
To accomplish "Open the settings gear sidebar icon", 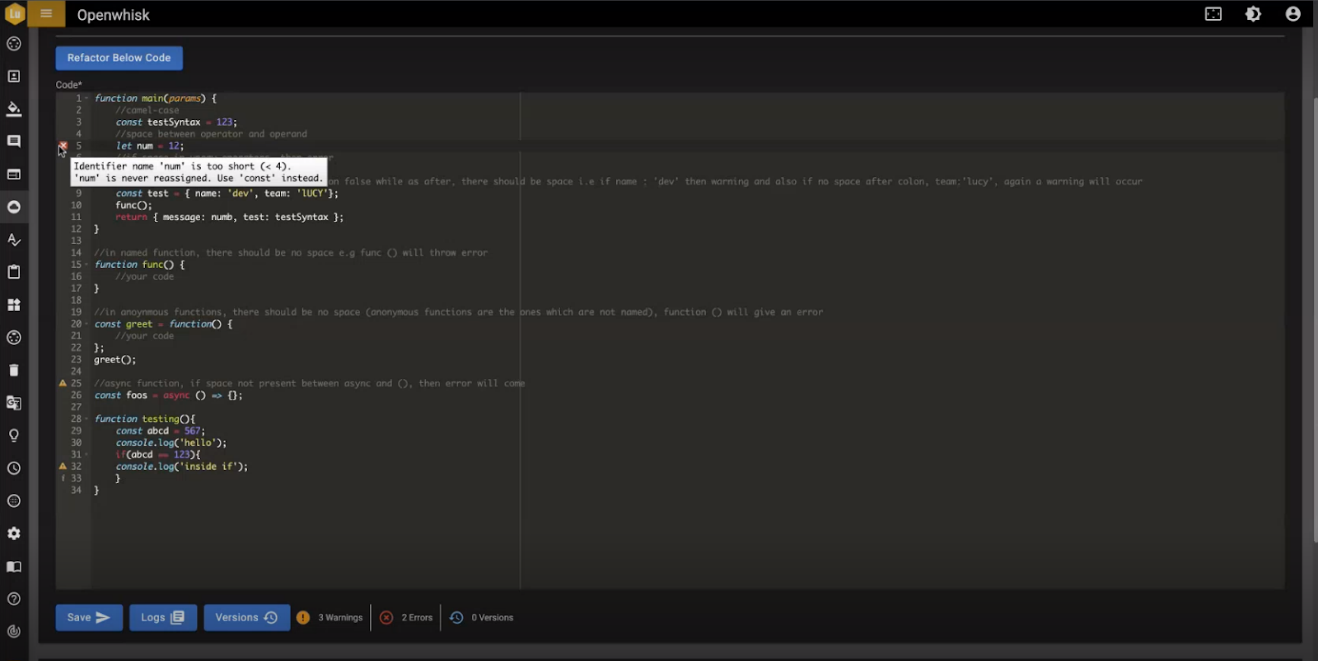I will coord(14,534).
